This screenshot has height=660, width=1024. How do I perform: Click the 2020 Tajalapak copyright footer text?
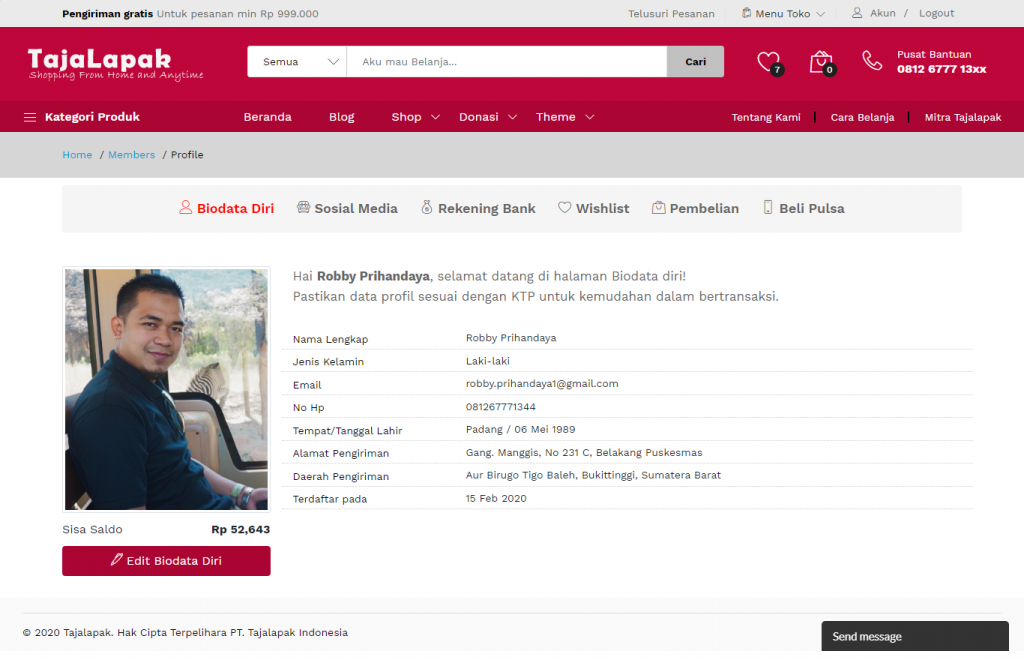185,633
